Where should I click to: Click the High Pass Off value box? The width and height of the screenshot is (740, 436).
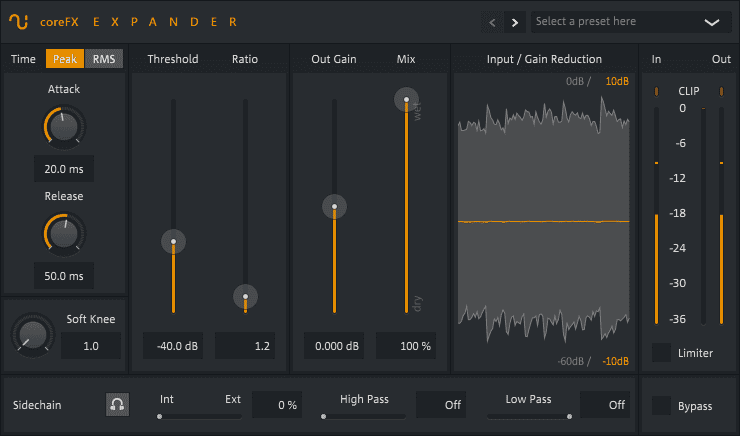point(441,405)
